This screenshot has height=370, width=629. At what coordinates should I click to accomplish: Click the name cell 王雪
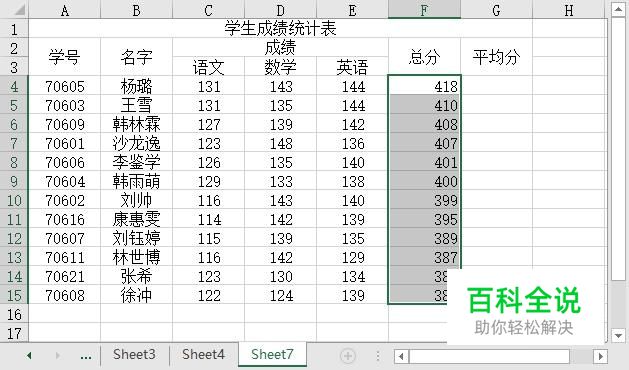pos(136,105)
